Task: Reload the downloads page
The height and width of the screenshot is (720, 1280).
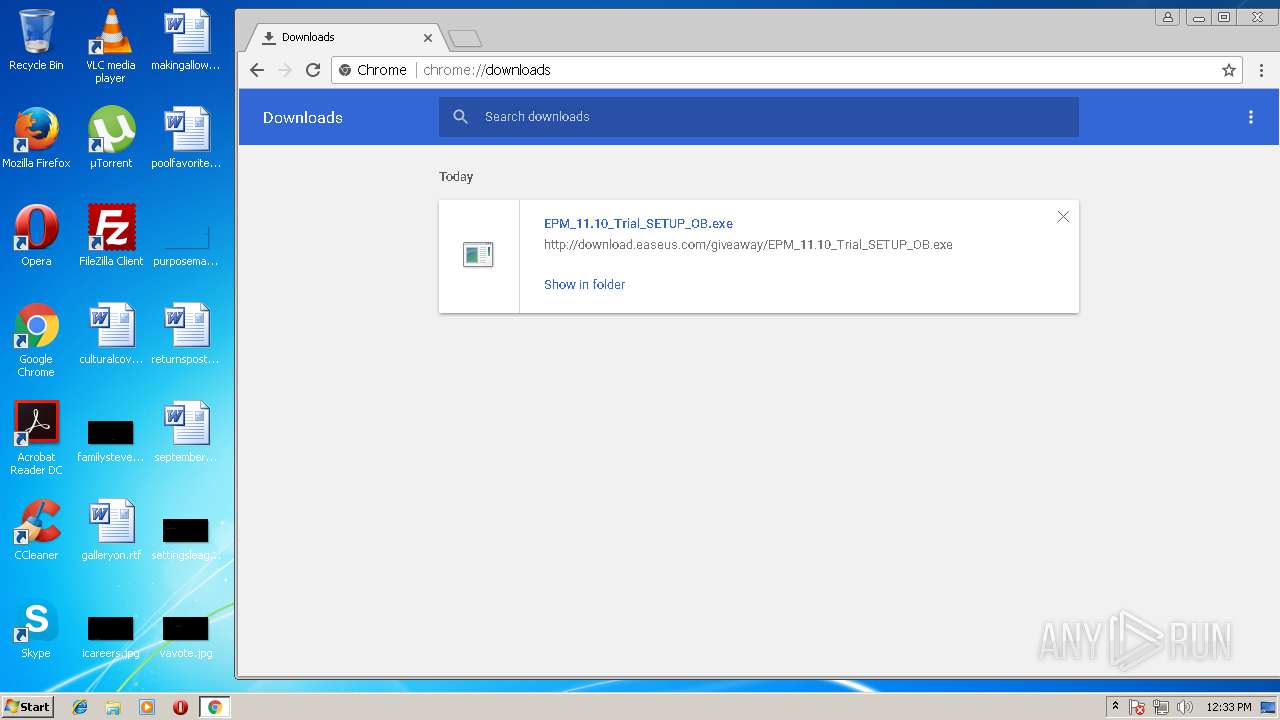Action: (x=313, y=70)
